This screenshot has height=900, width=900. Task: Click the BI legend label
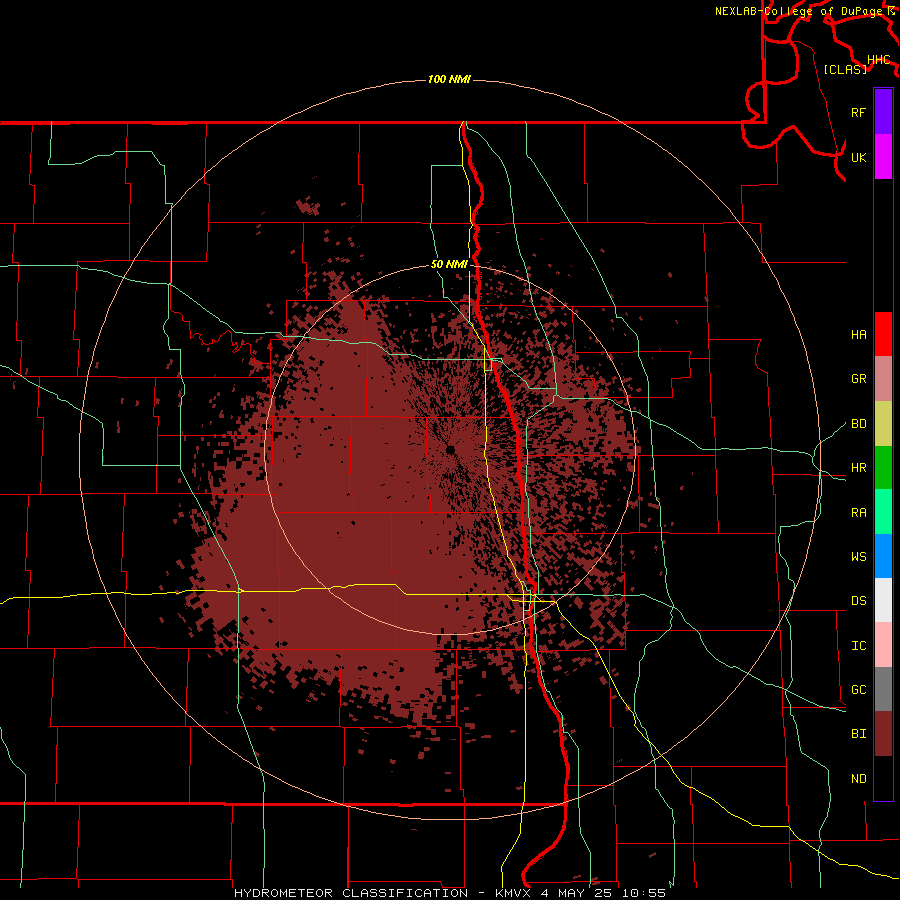(858, 734)
